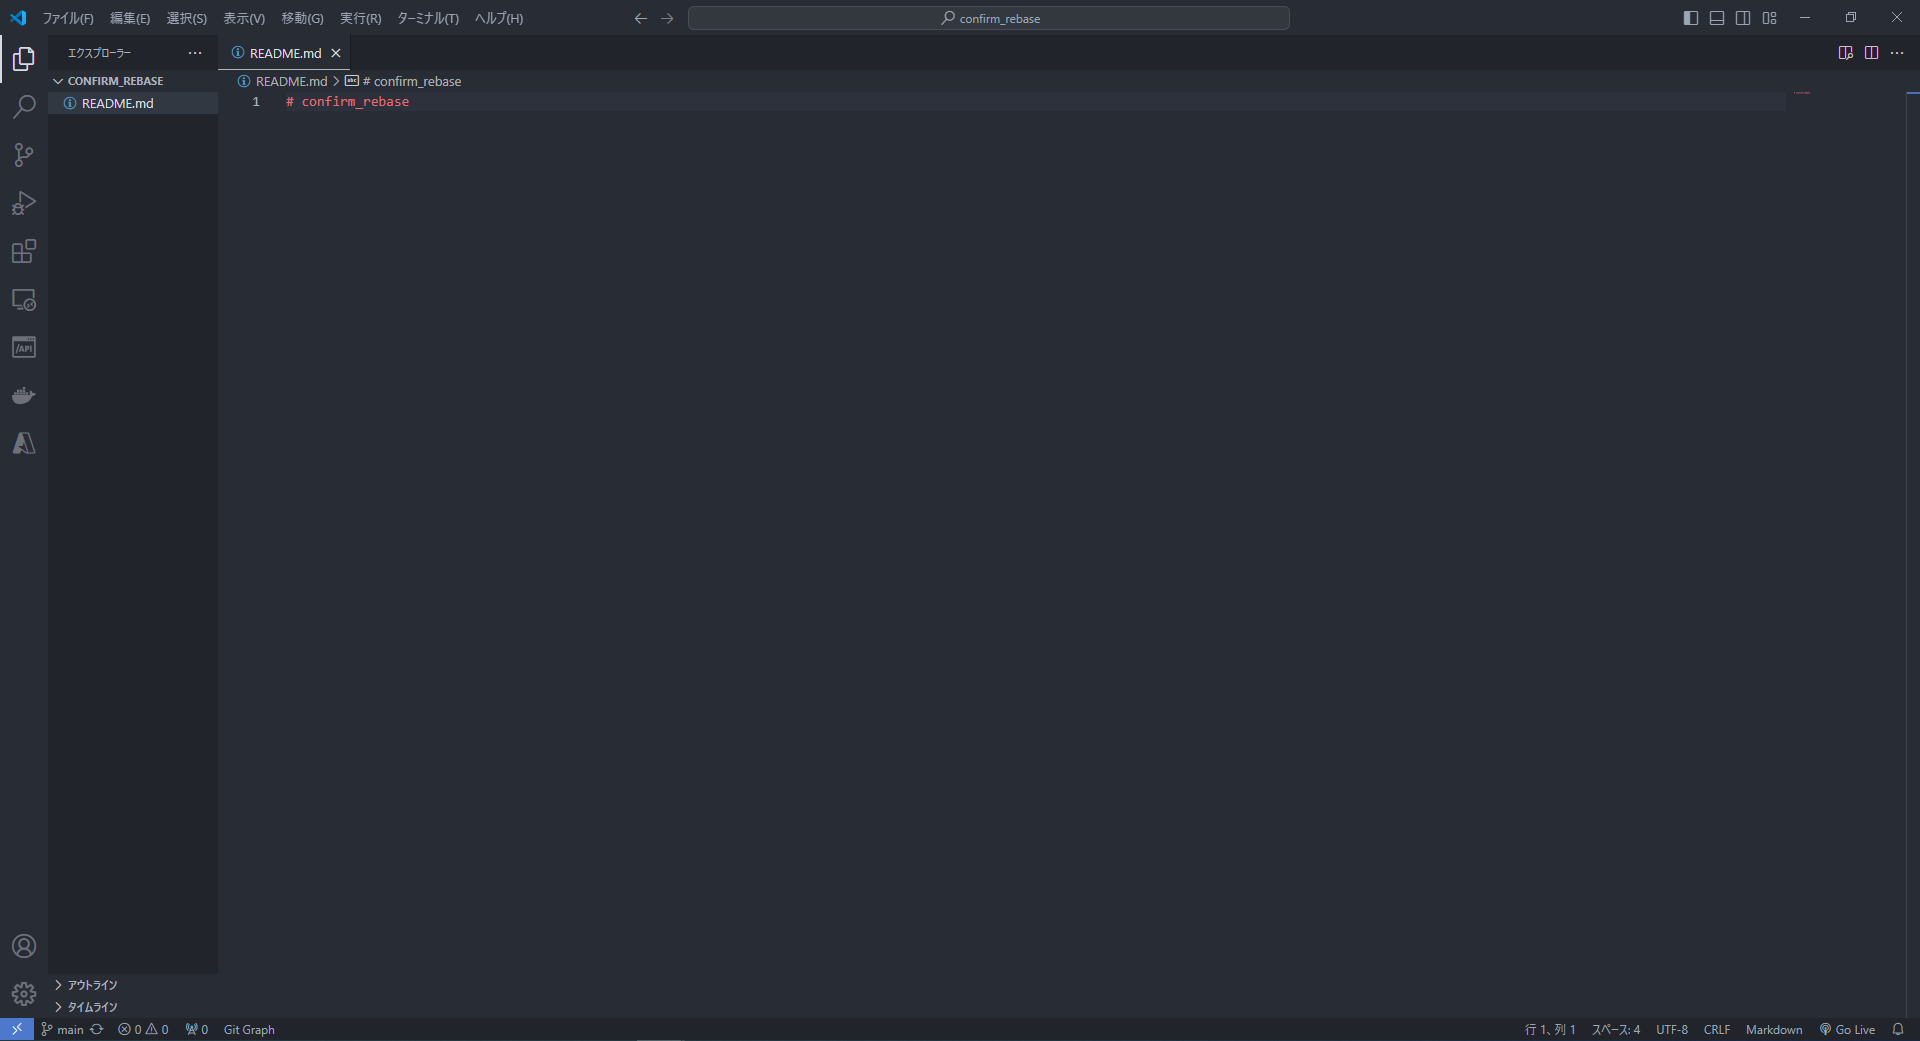
Task: Open Git Graph from the status bar
Action: pyautogui.click(x=248, y=1029)
